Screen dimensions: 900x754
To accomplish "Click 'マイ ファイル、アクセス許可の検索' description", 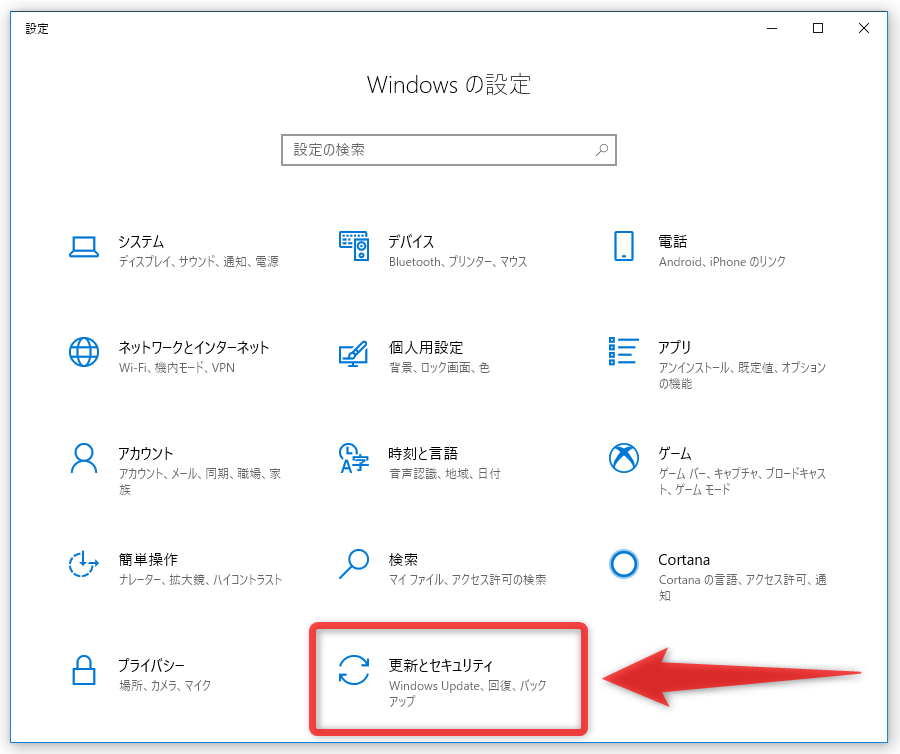I will pyautogui.click(x=467, y=580).
